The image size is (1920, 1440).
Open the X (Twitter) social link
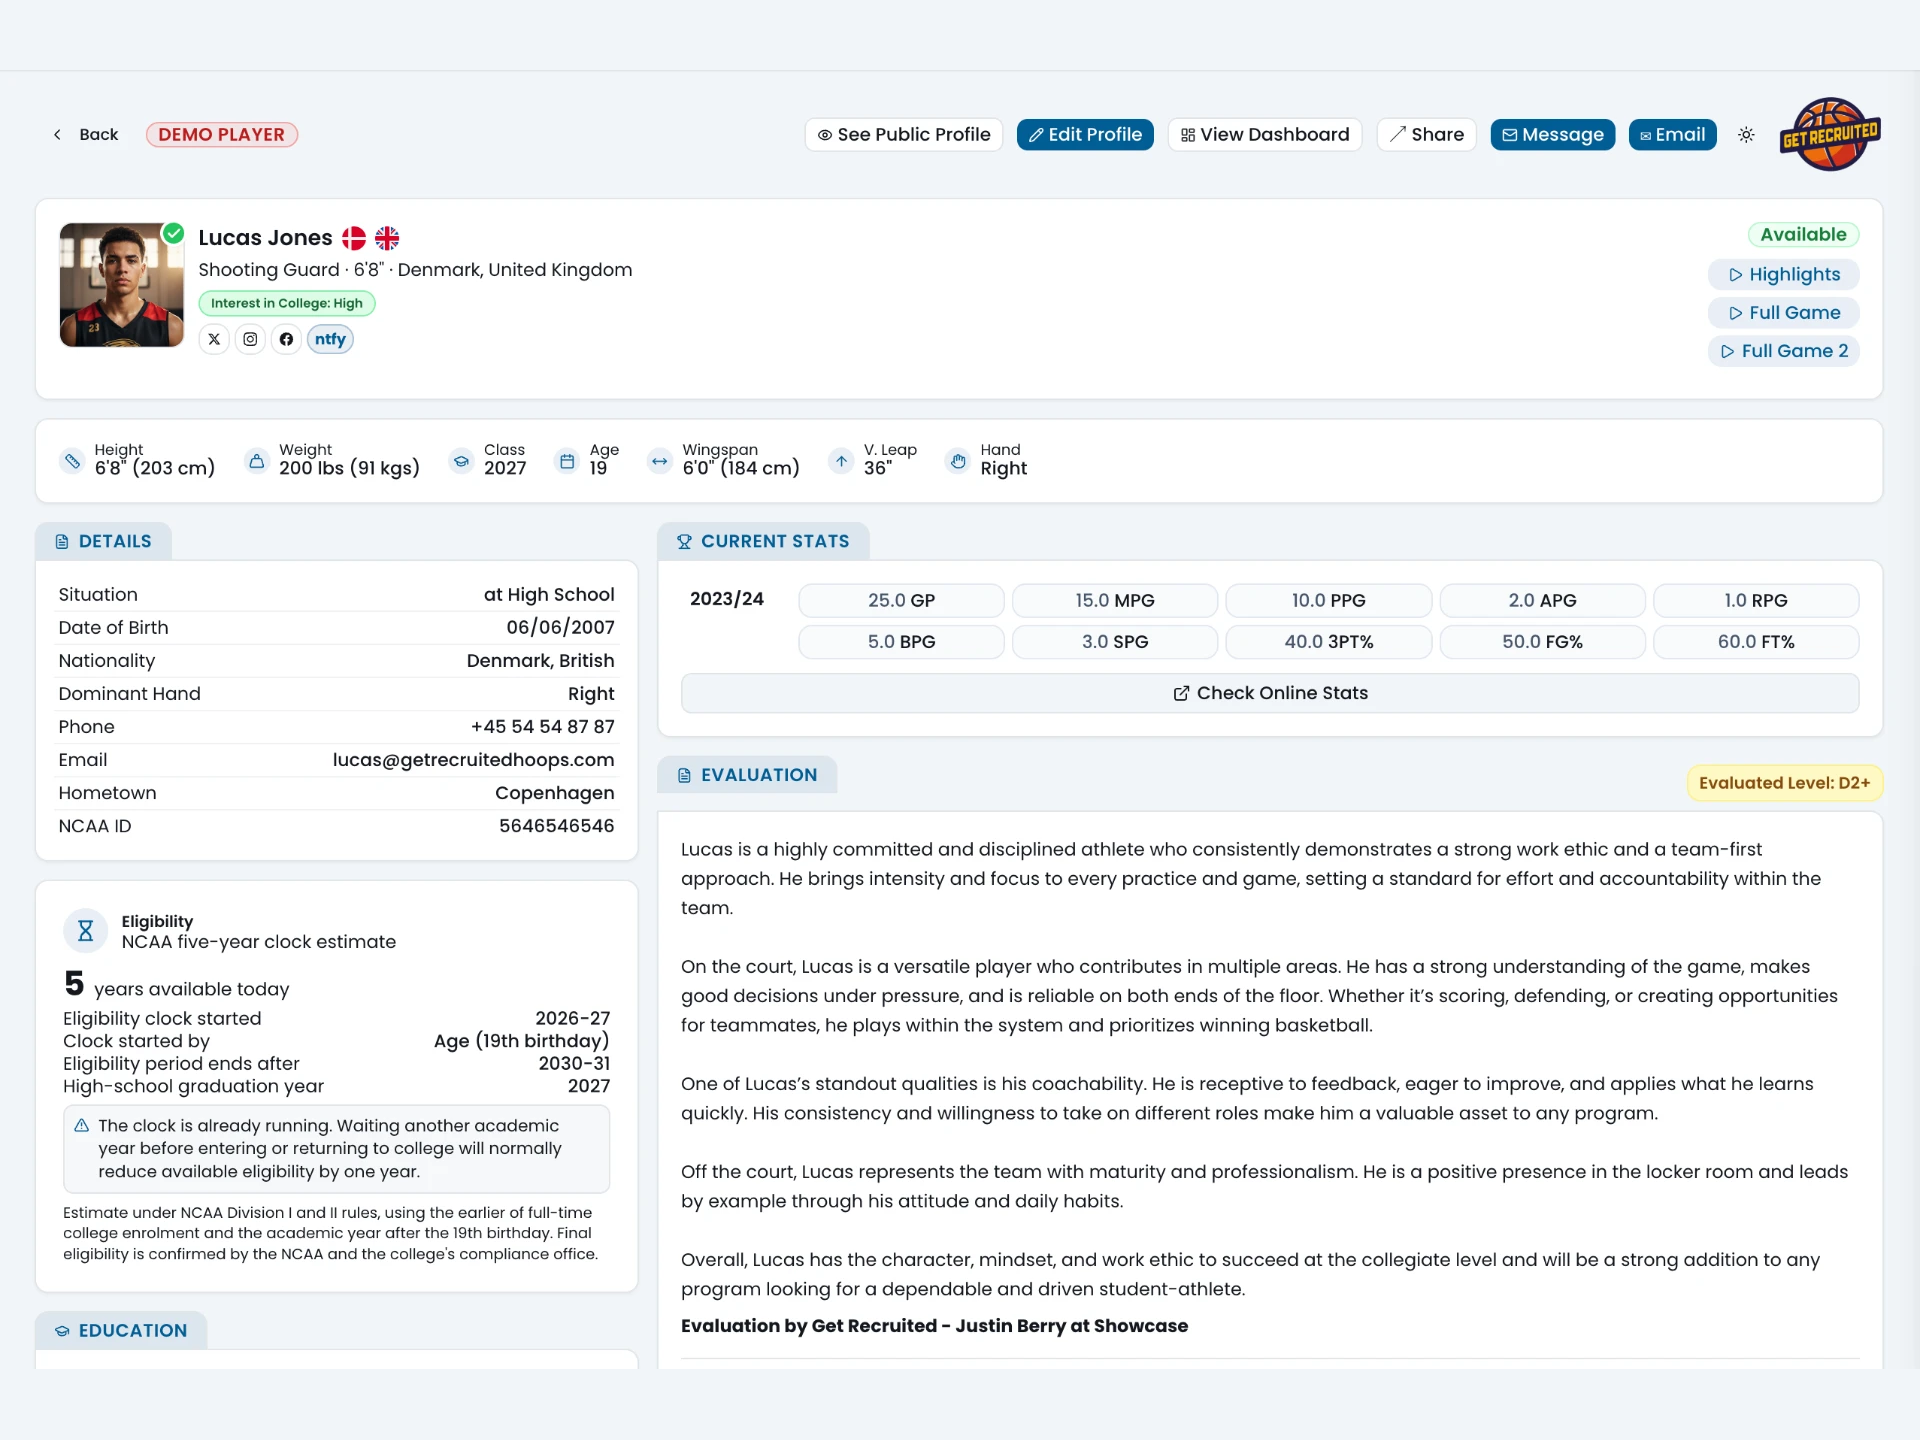(214, 339)
